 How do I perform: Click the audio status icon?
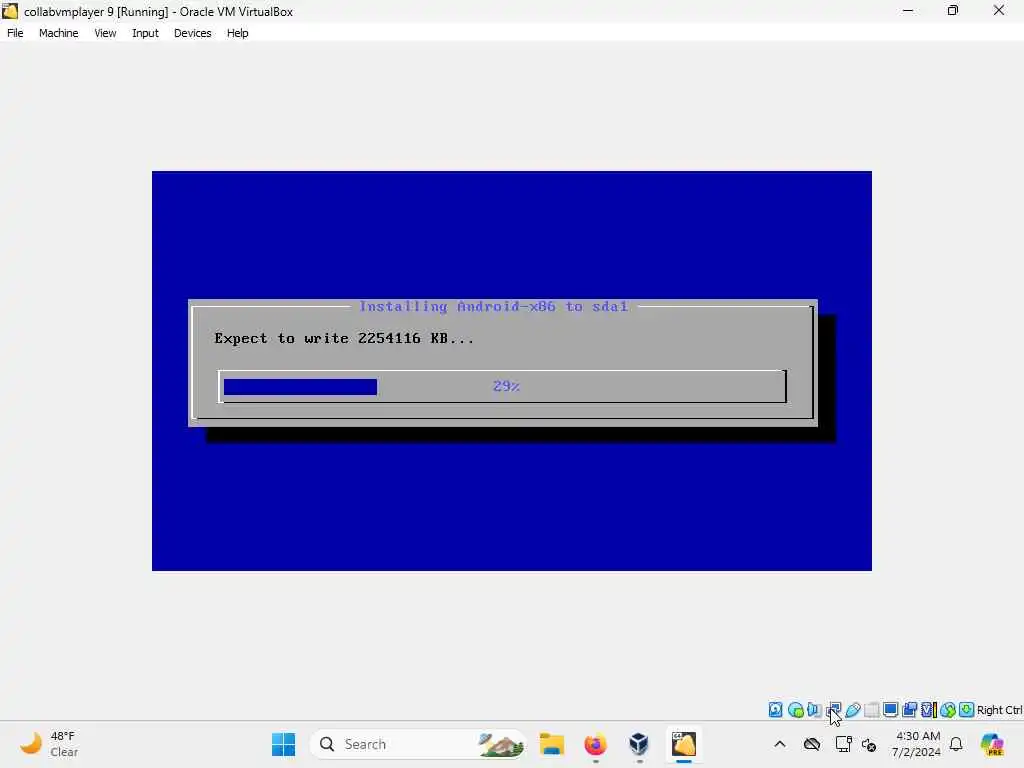(x=814, y=709)
